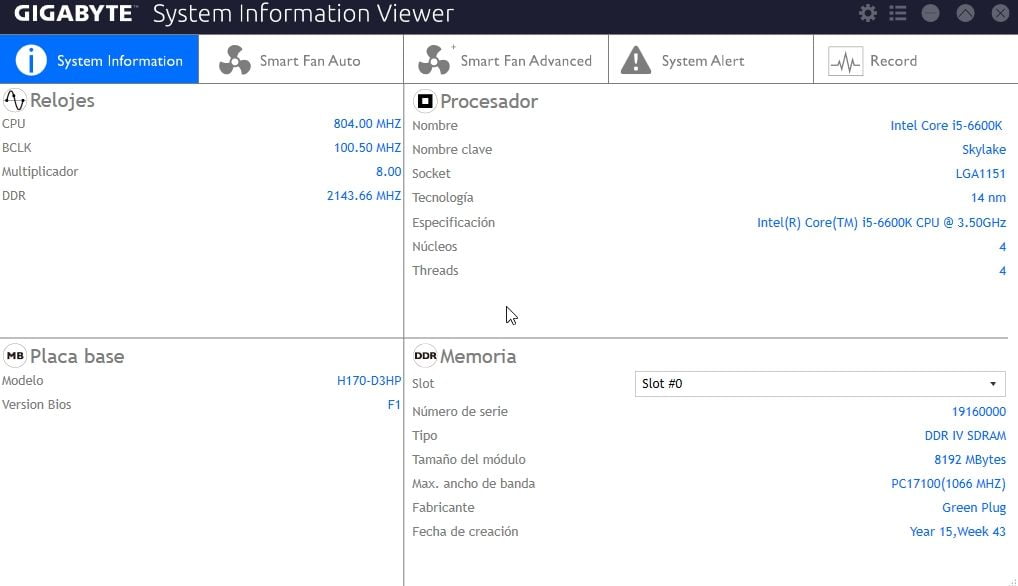Image resolution: width=1018 pixels, height=586 pixels.
Task: Click the Max. ancho de banda label
Action: click(x=473, y=483)
